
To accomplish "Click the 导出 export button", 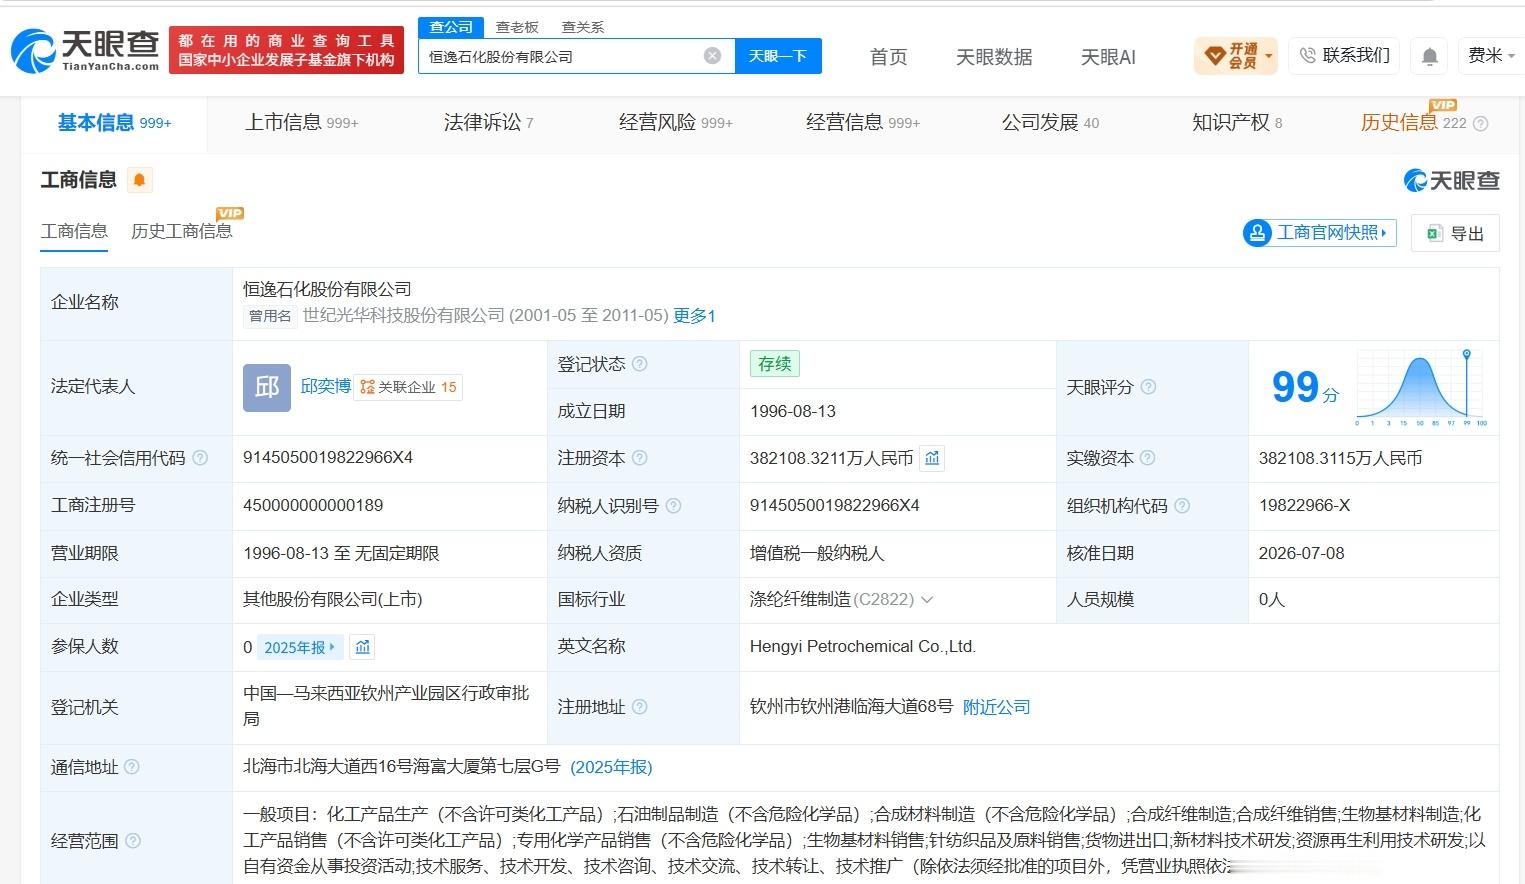I will pyautogui.click(x=1455, y=233).
